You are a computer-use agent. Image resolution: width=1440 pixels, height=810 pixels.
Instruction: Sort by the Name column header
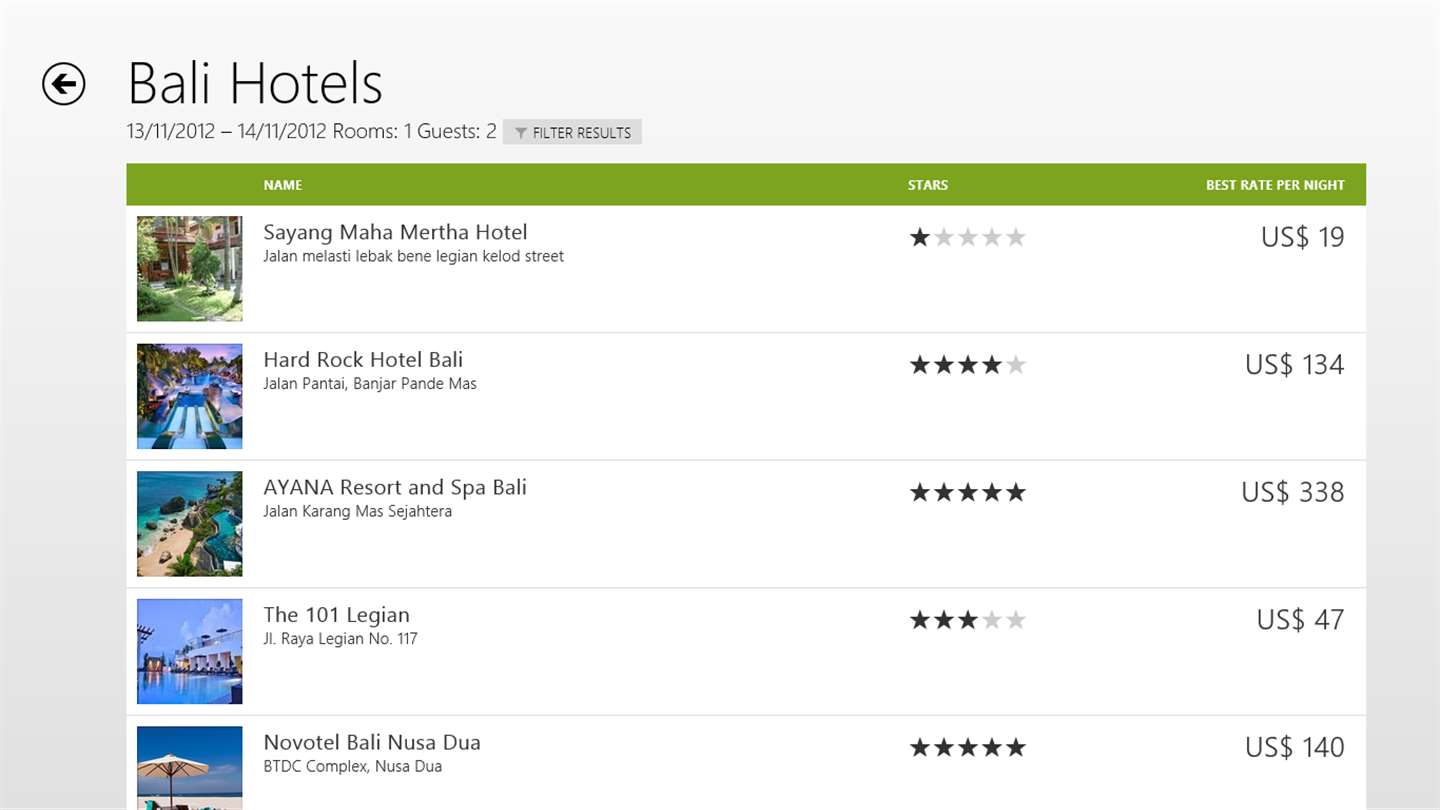[283, 185]
